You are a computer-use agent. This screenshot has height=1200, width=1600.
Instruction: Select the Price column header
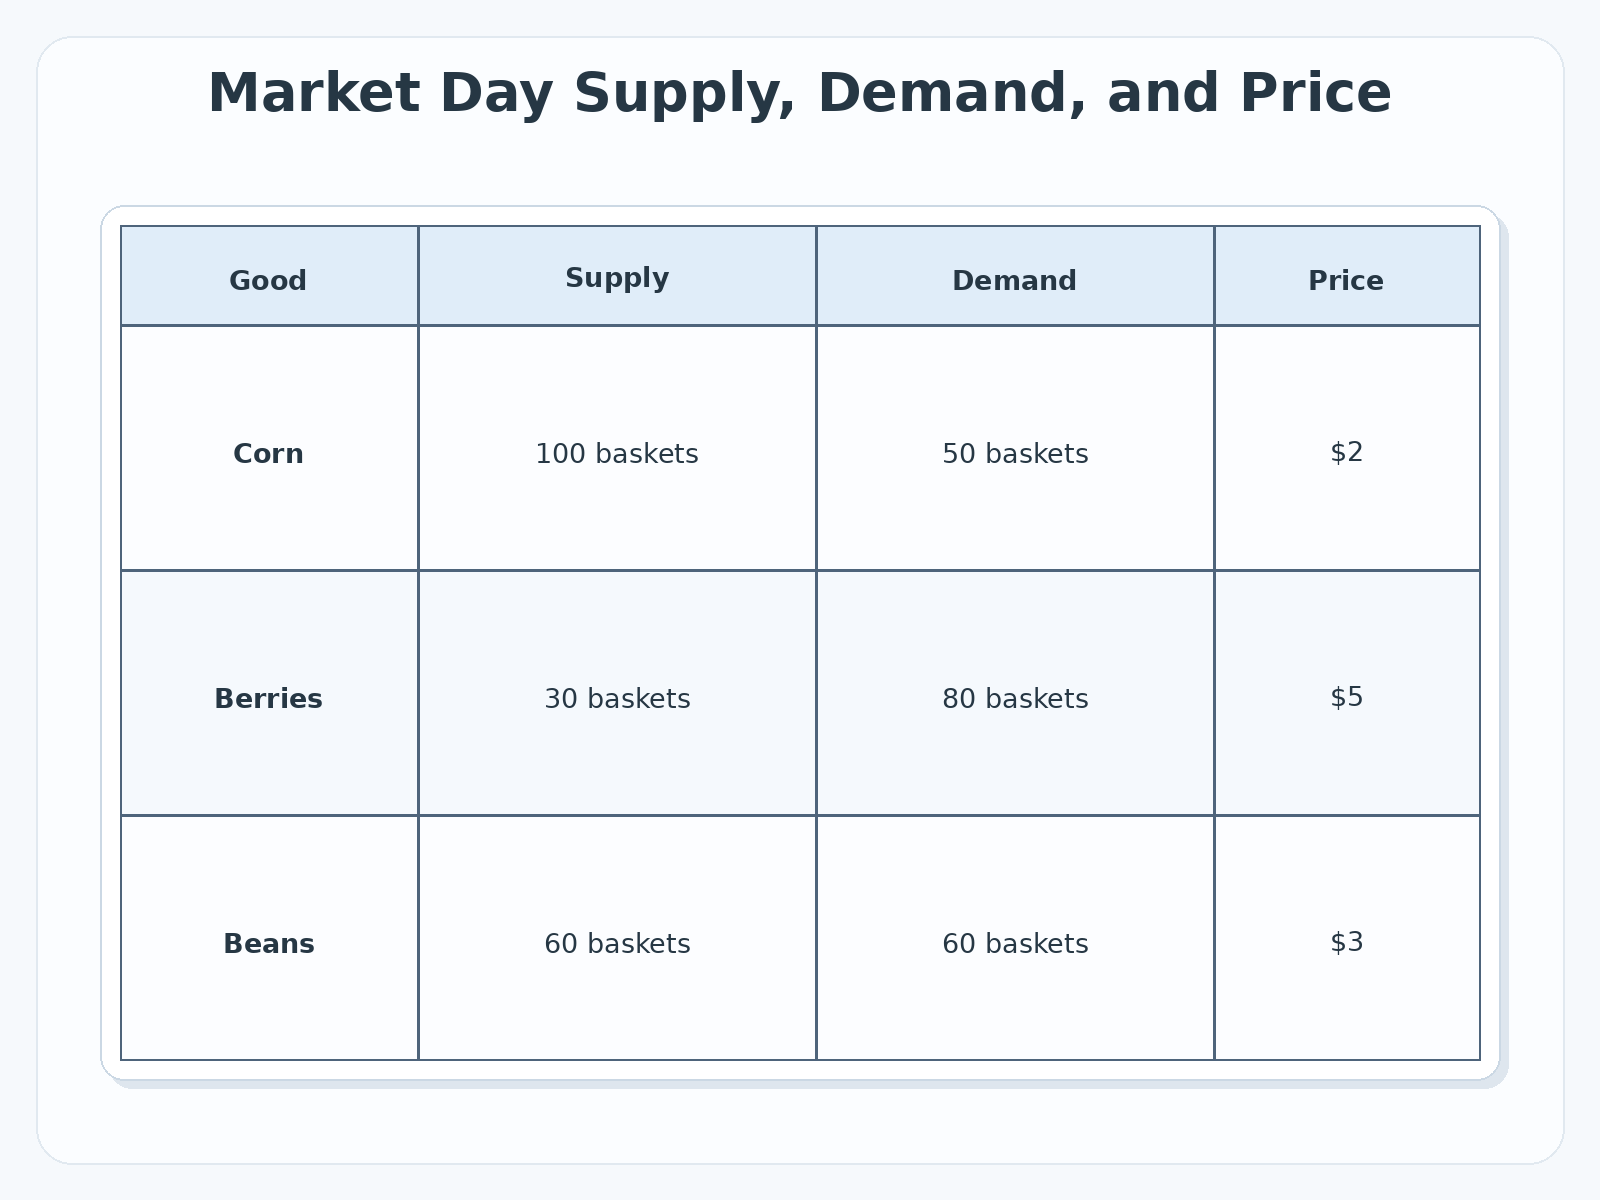1347,276
